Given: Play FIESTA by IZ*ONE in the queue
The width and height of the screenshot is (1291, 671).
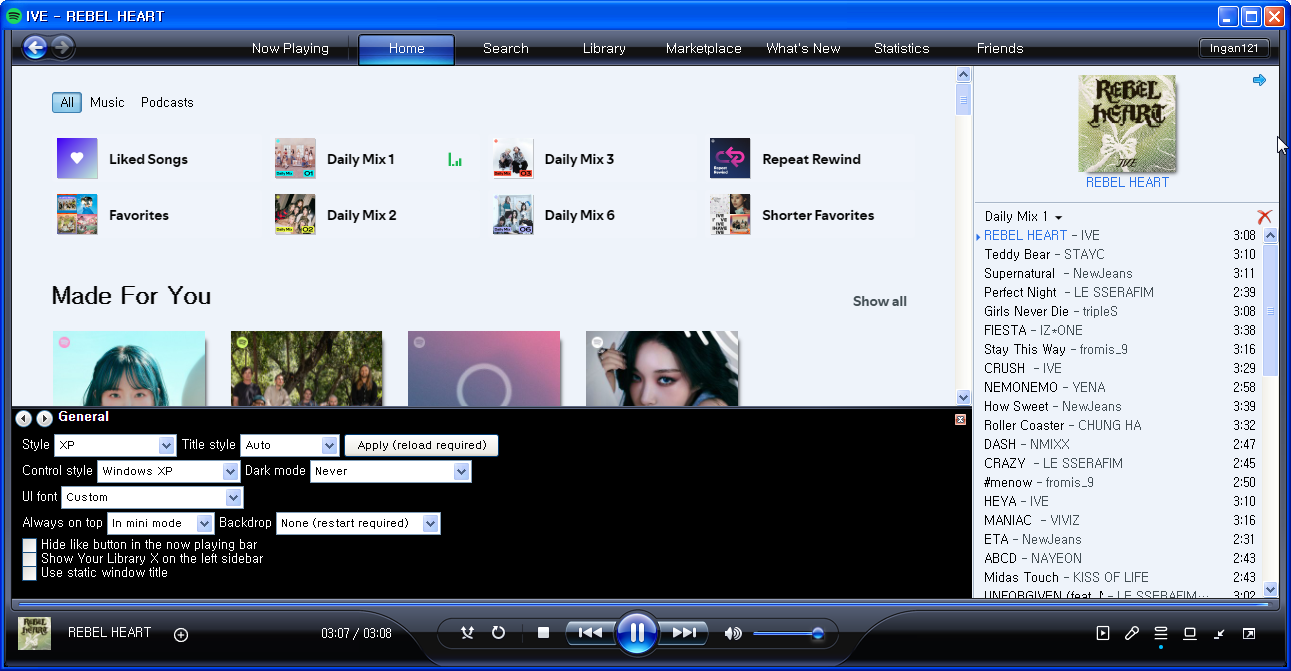Looking at the screenshot, I should [1119, 330].
